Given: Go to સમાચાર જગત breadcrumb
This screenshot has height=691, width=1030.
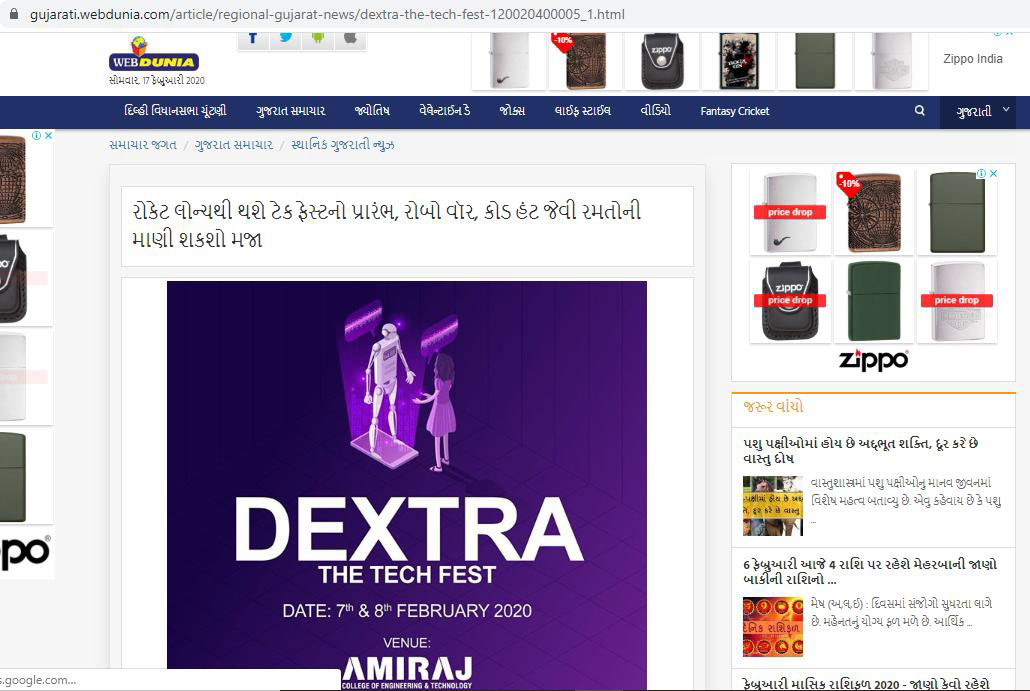Looking at the screenshot, I should pos(143,145).
